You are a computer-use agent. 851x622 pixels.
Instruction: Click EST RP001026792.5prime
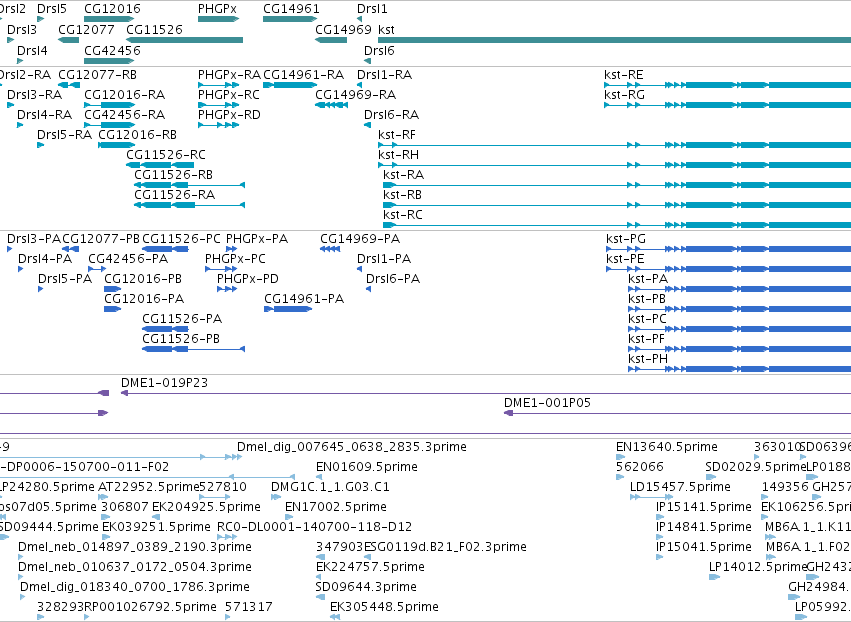tap(150, 607)
